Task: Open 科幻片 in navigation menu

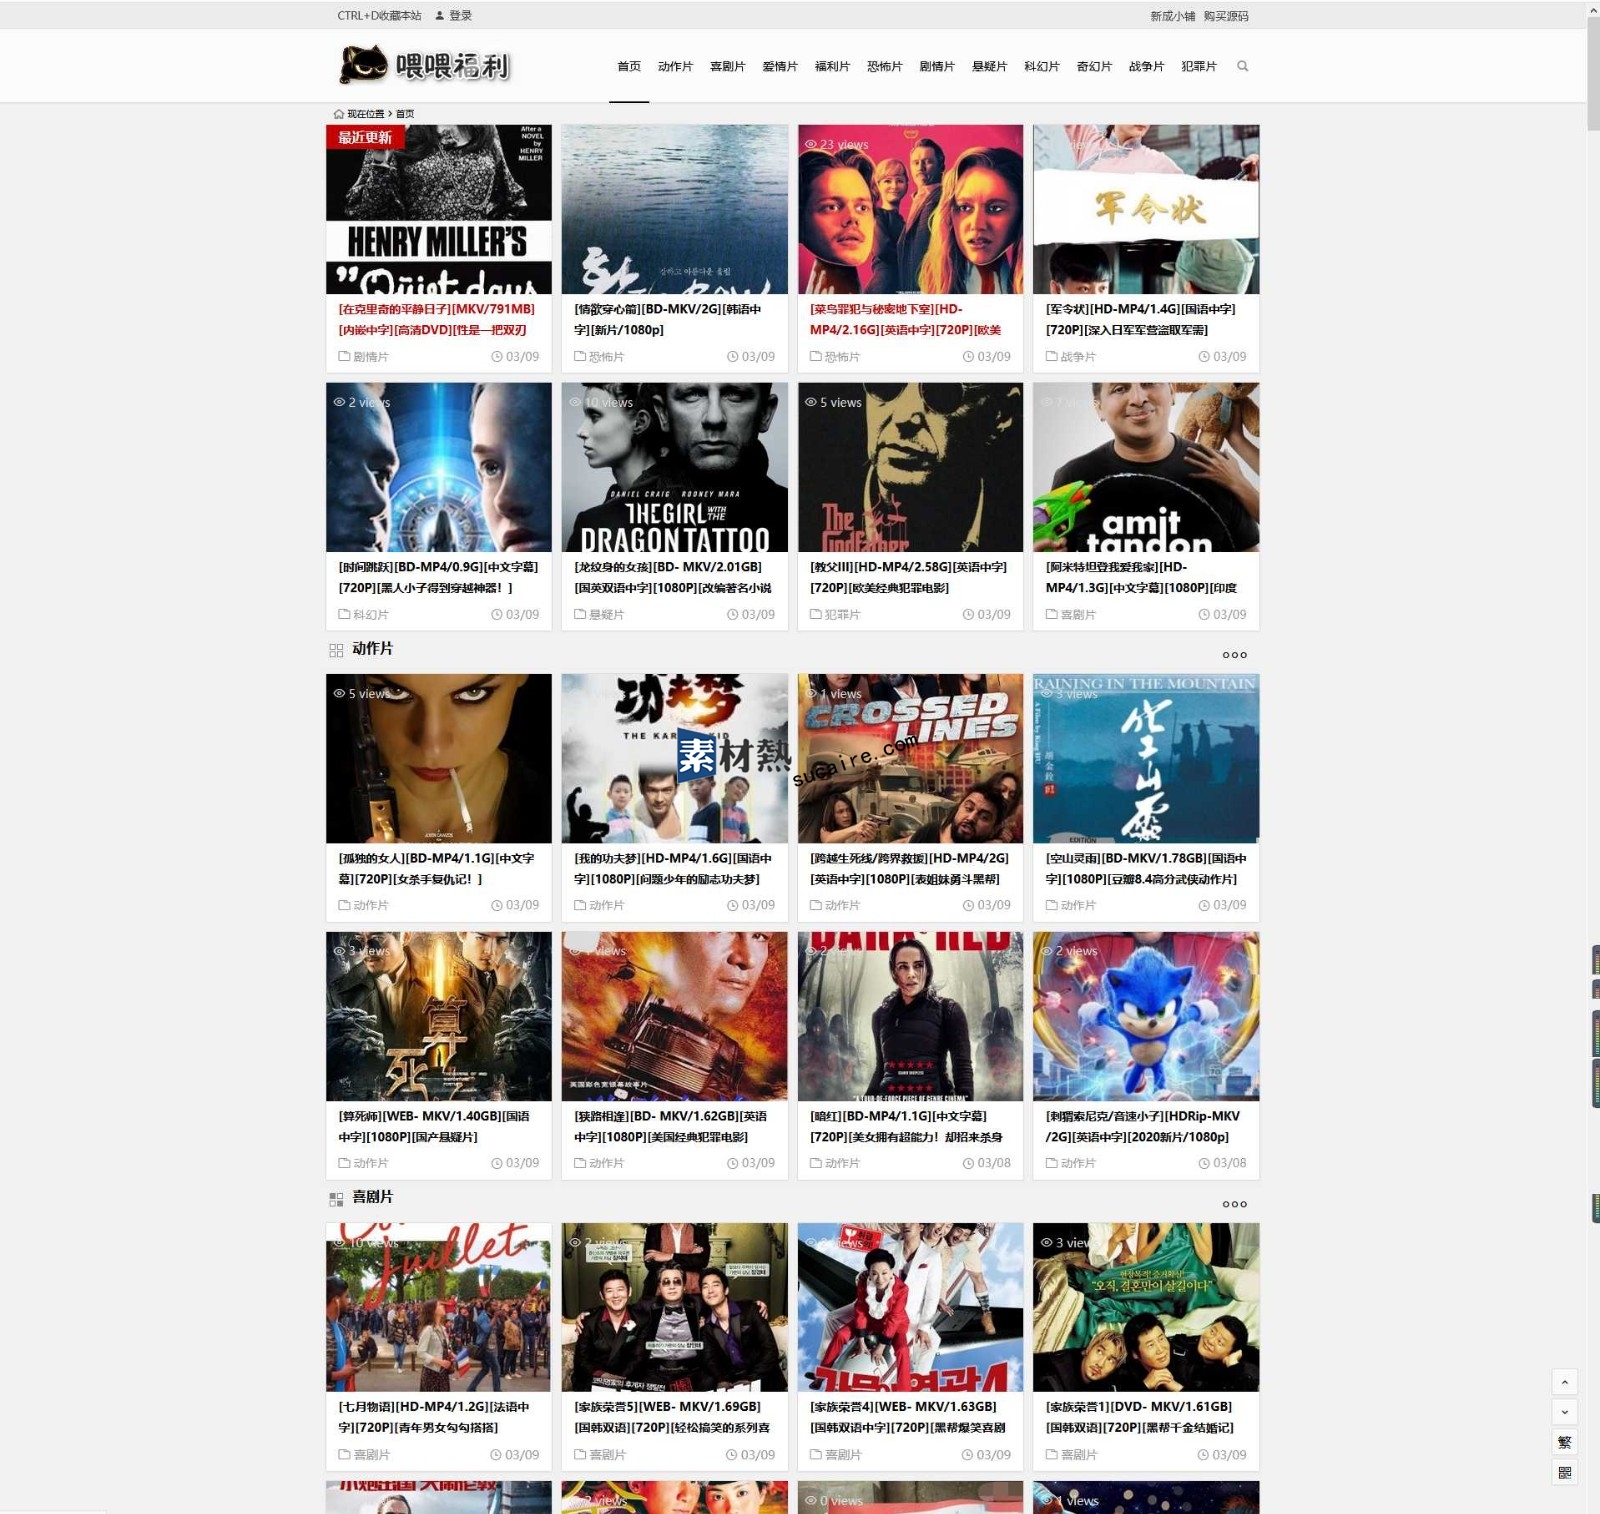Action: pyautogui.click(x=1041, y=66)
